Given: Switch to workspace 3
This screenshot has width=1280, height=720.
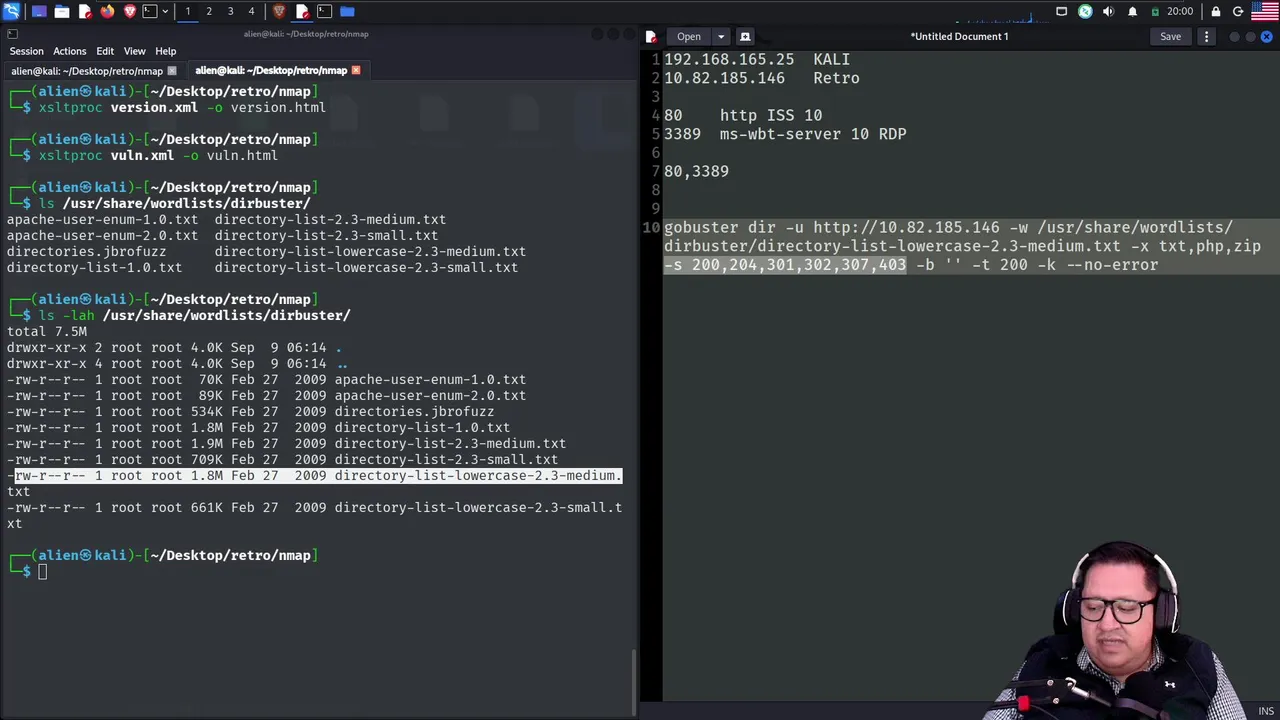Looking at the screenshot, I should [x=230, y=11].
